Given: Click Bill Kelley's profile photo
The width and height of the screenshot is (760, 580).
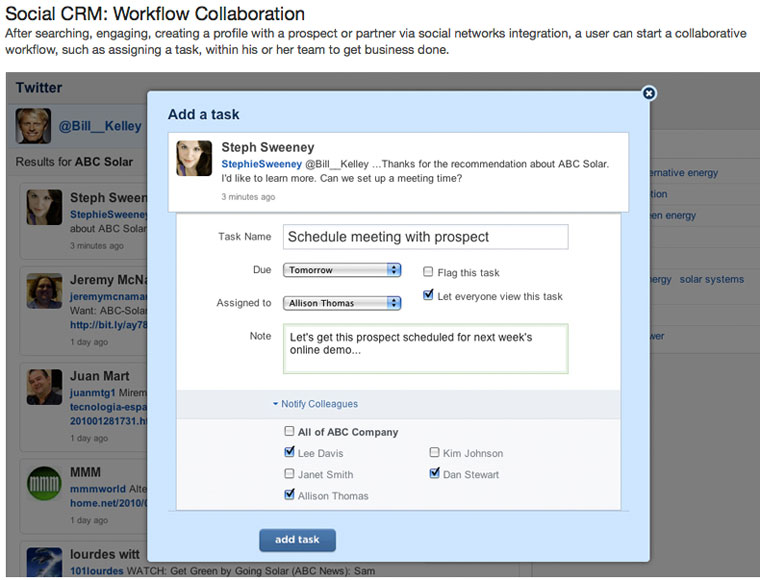Looking at the screenshot, I should [33, 125].
